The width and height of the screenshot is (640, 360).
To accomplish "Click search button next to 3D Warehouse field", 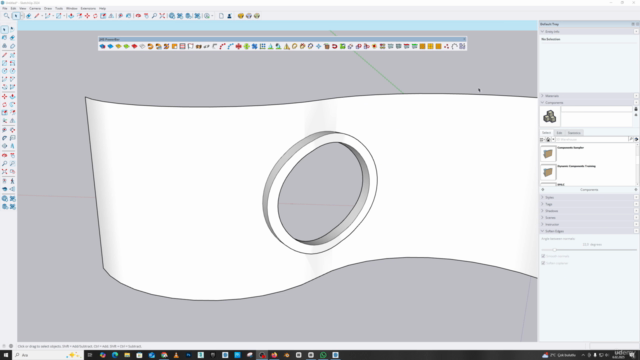I will 631,139.
